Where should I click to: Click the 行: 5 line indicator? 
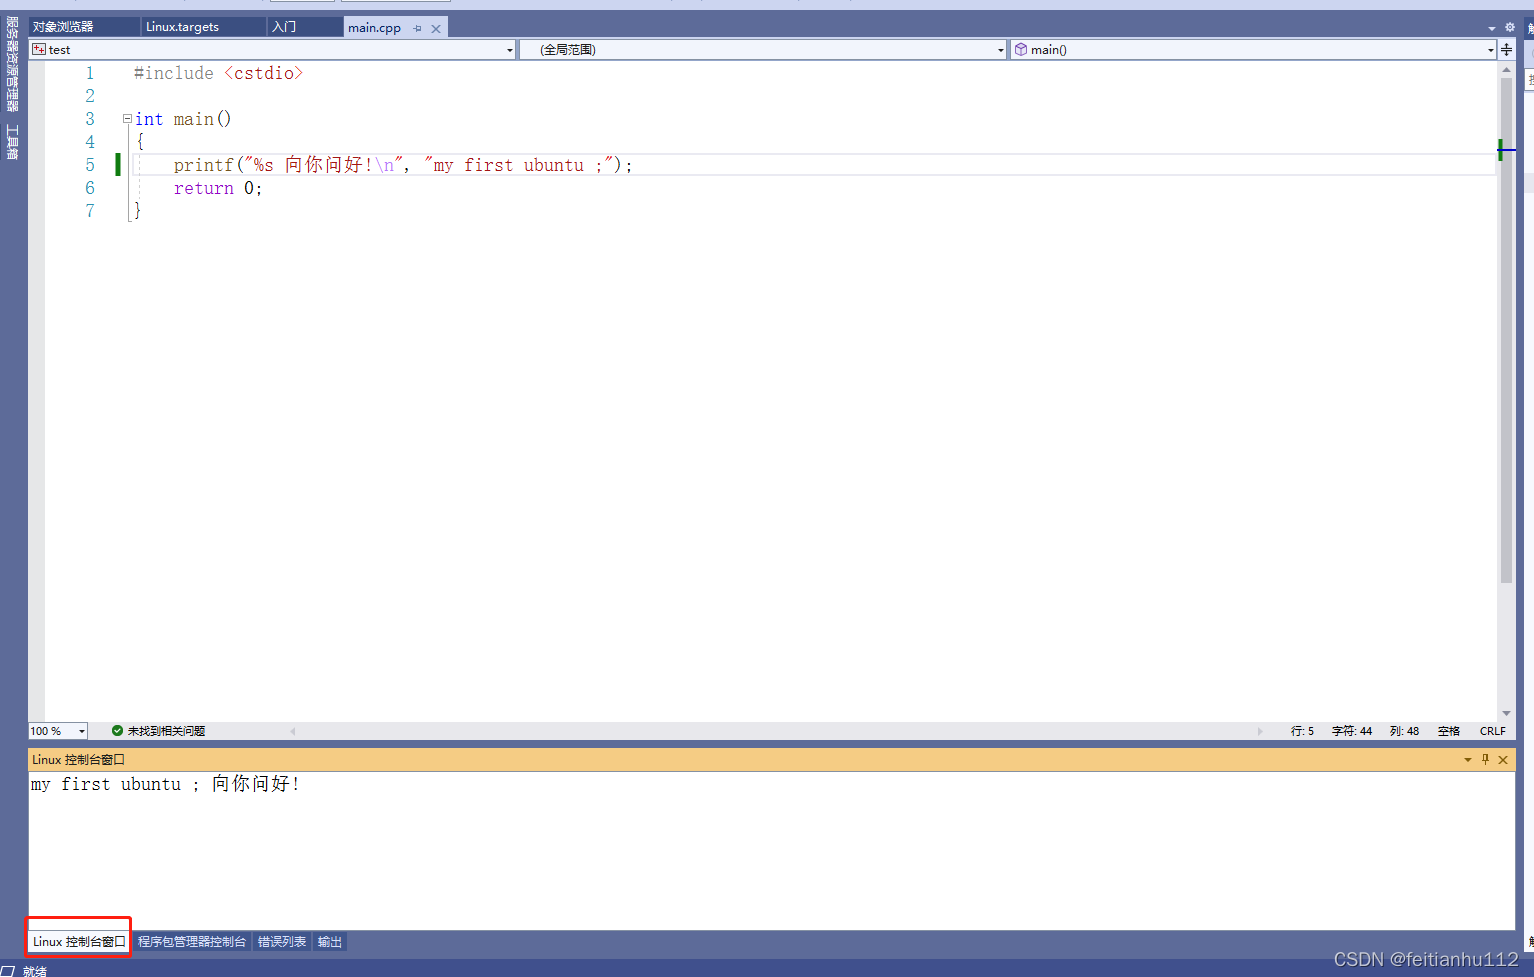point(1302,731)
